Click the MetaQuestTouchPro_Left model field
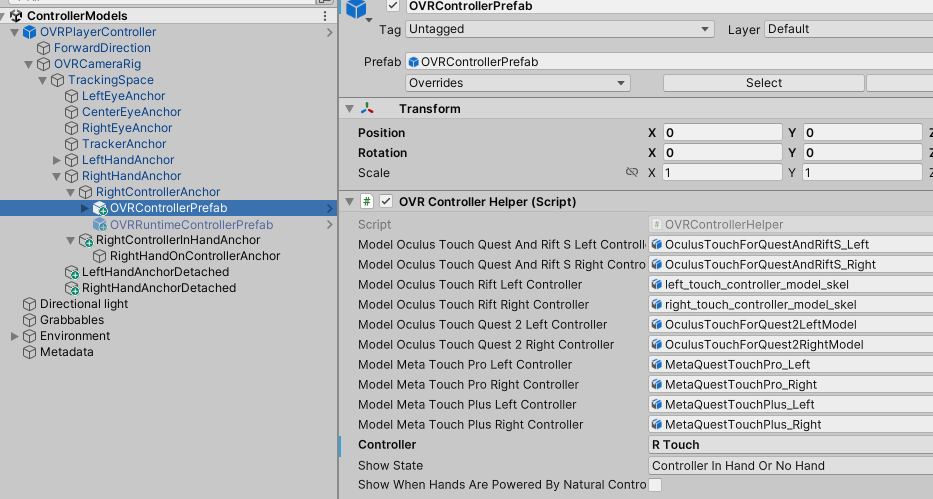 click(790, 365)
